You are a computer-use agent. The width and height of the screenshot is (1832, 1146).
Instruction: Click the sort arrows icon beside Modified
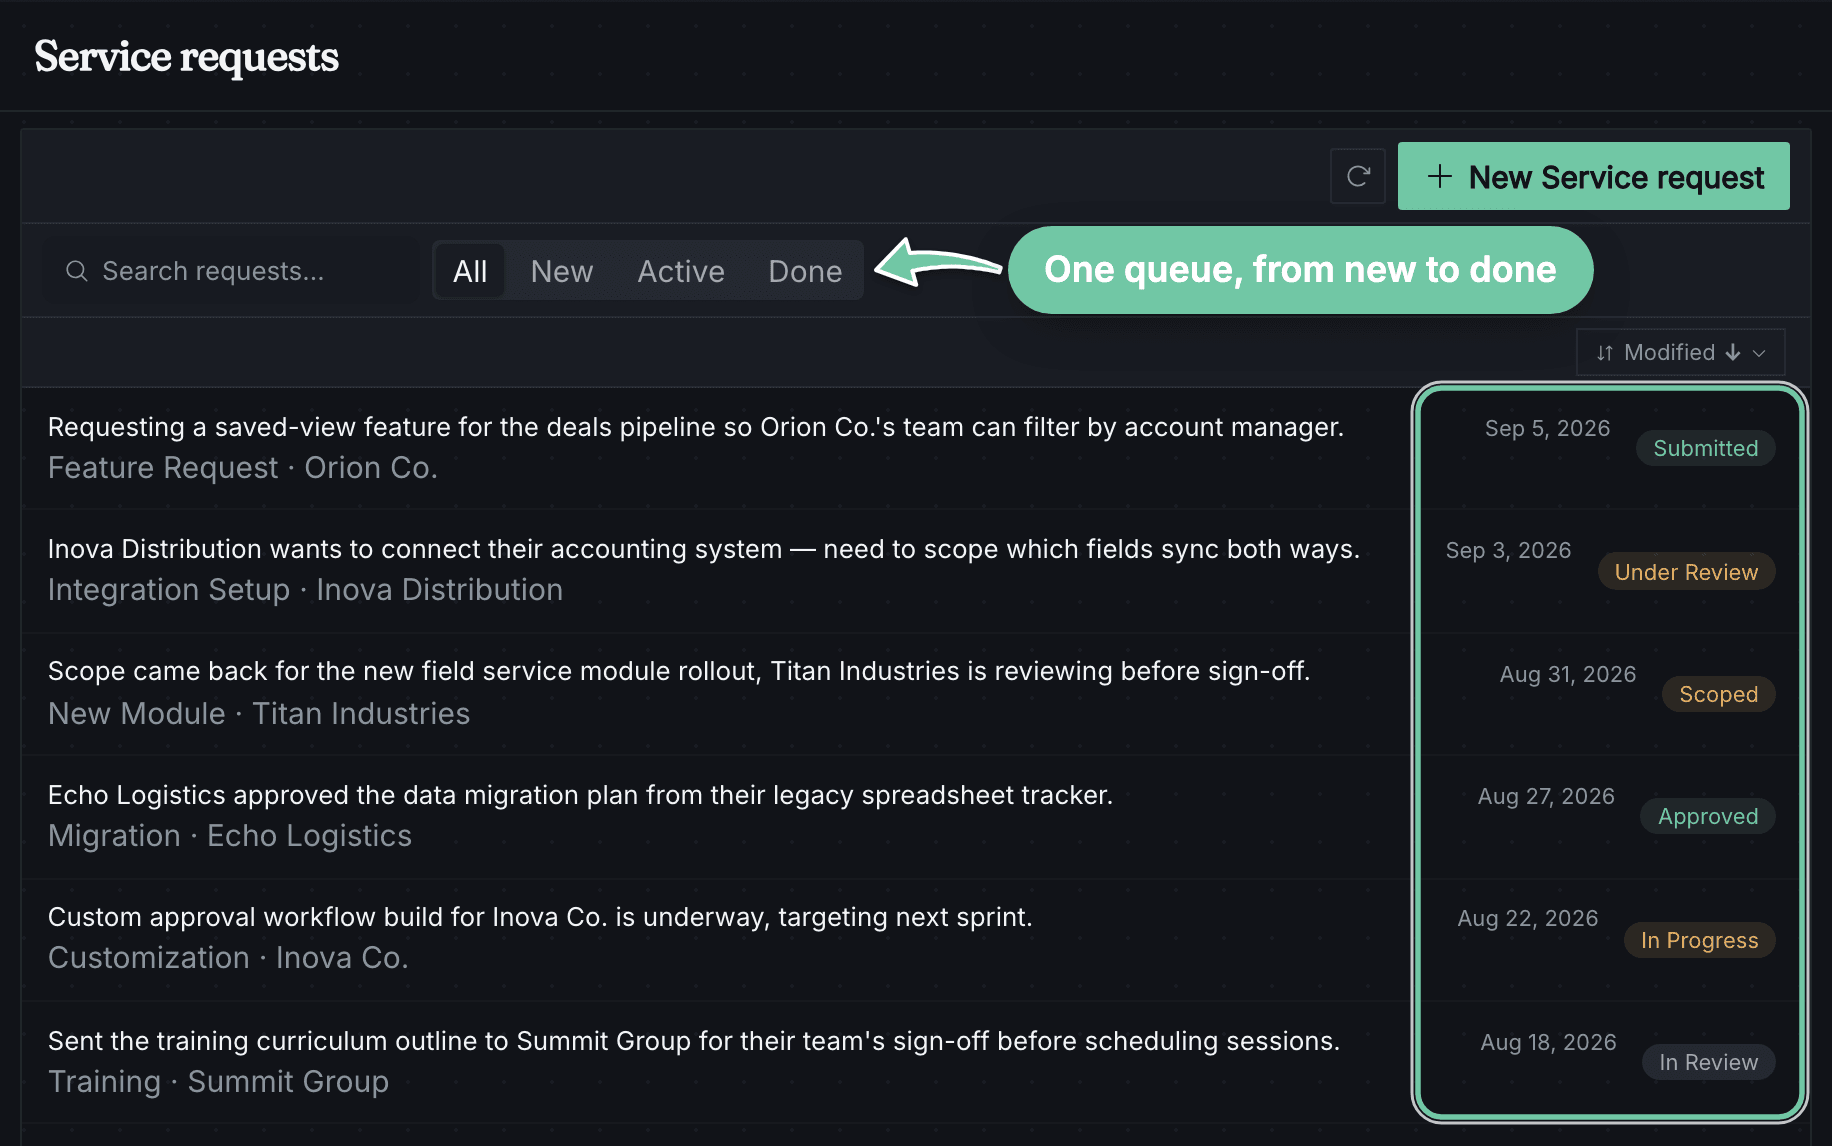(1604, 352)
